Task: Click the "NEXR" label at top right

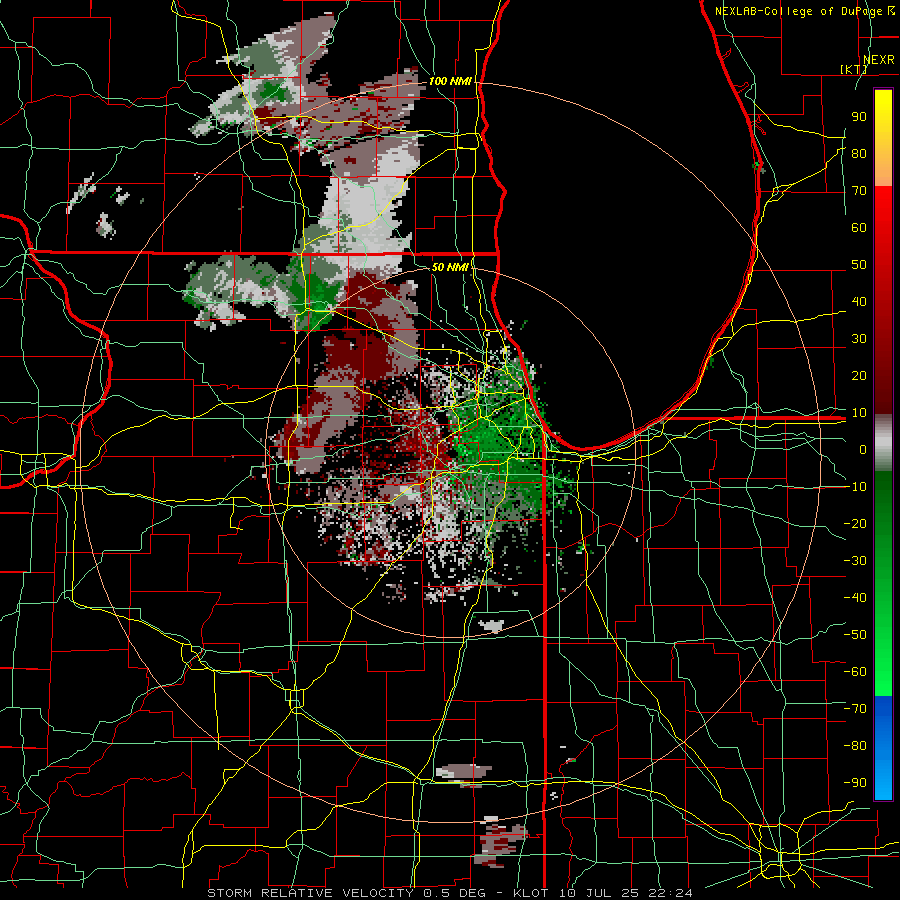Action: click(x=879, y=60)
